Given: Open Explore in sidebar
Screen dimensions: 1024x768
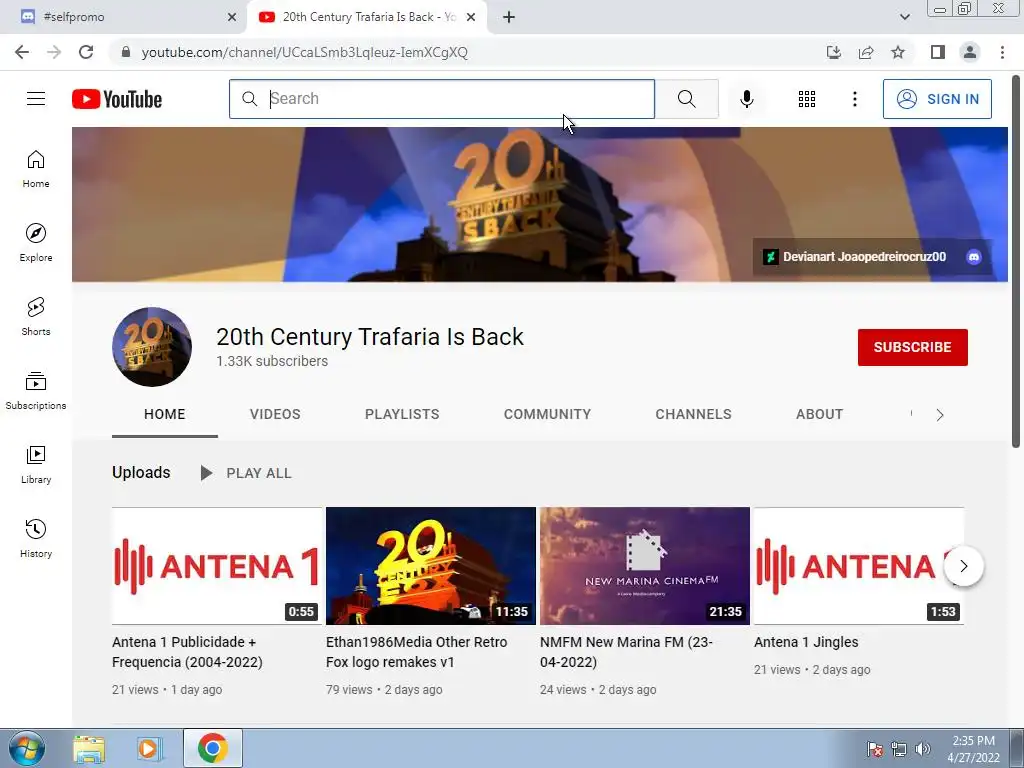Looking at the screenshot, I should pos(36,242).
